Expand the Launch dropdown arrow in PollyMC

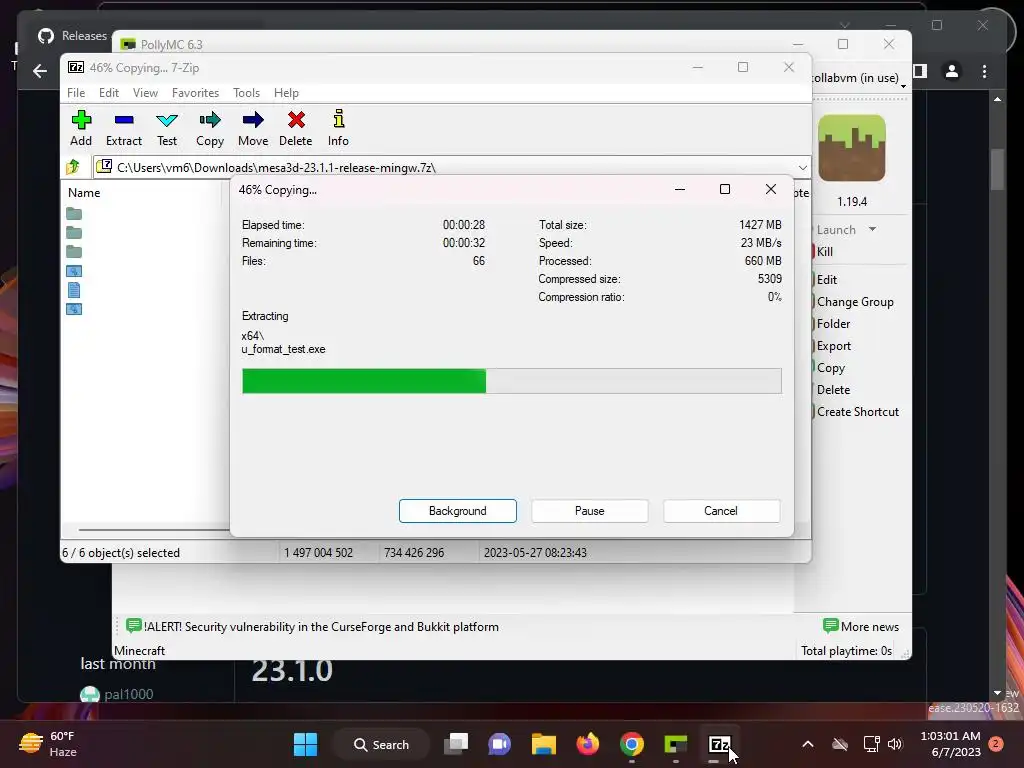pyautogui.click(x=872, y=229)
